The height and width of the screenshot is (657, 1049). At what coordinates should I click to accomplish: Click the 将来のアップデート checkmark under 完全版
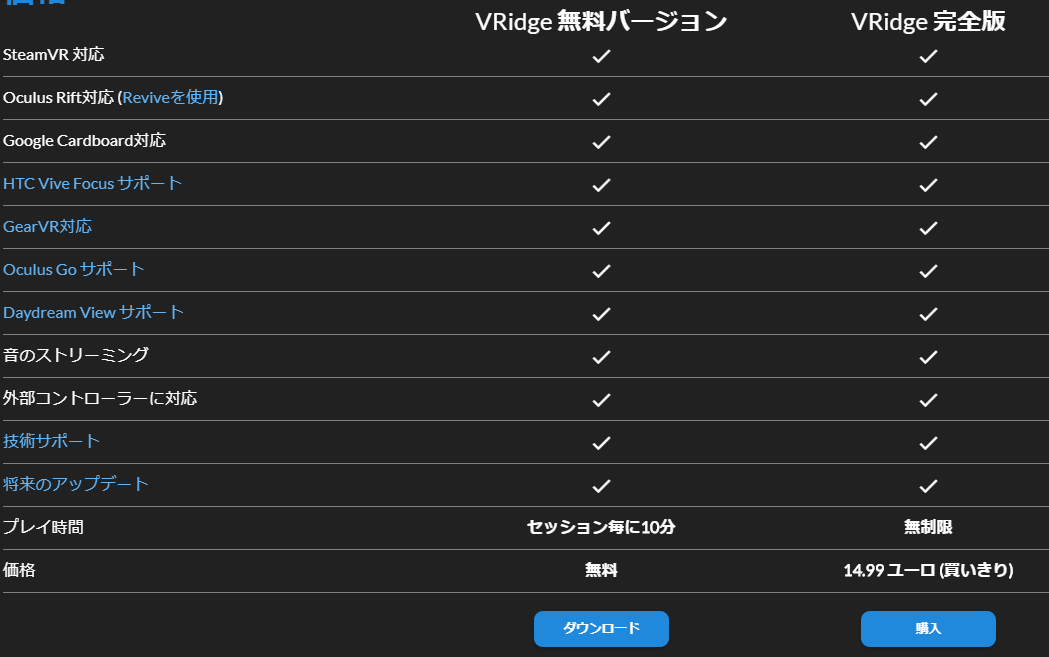tap(928, 485)
